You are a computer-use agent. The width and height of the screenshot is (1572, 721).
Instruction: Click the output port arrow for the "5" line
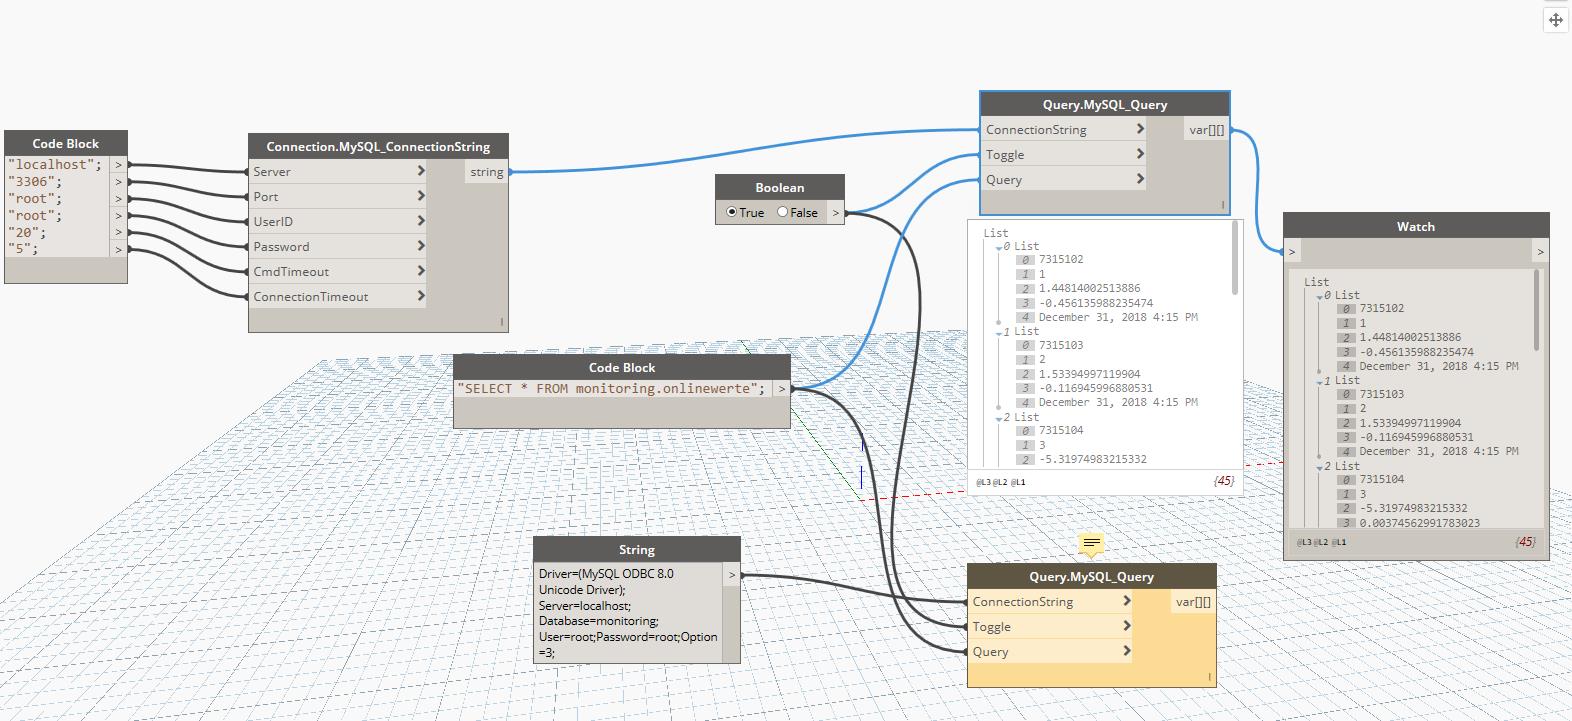(x=119, y=249)
